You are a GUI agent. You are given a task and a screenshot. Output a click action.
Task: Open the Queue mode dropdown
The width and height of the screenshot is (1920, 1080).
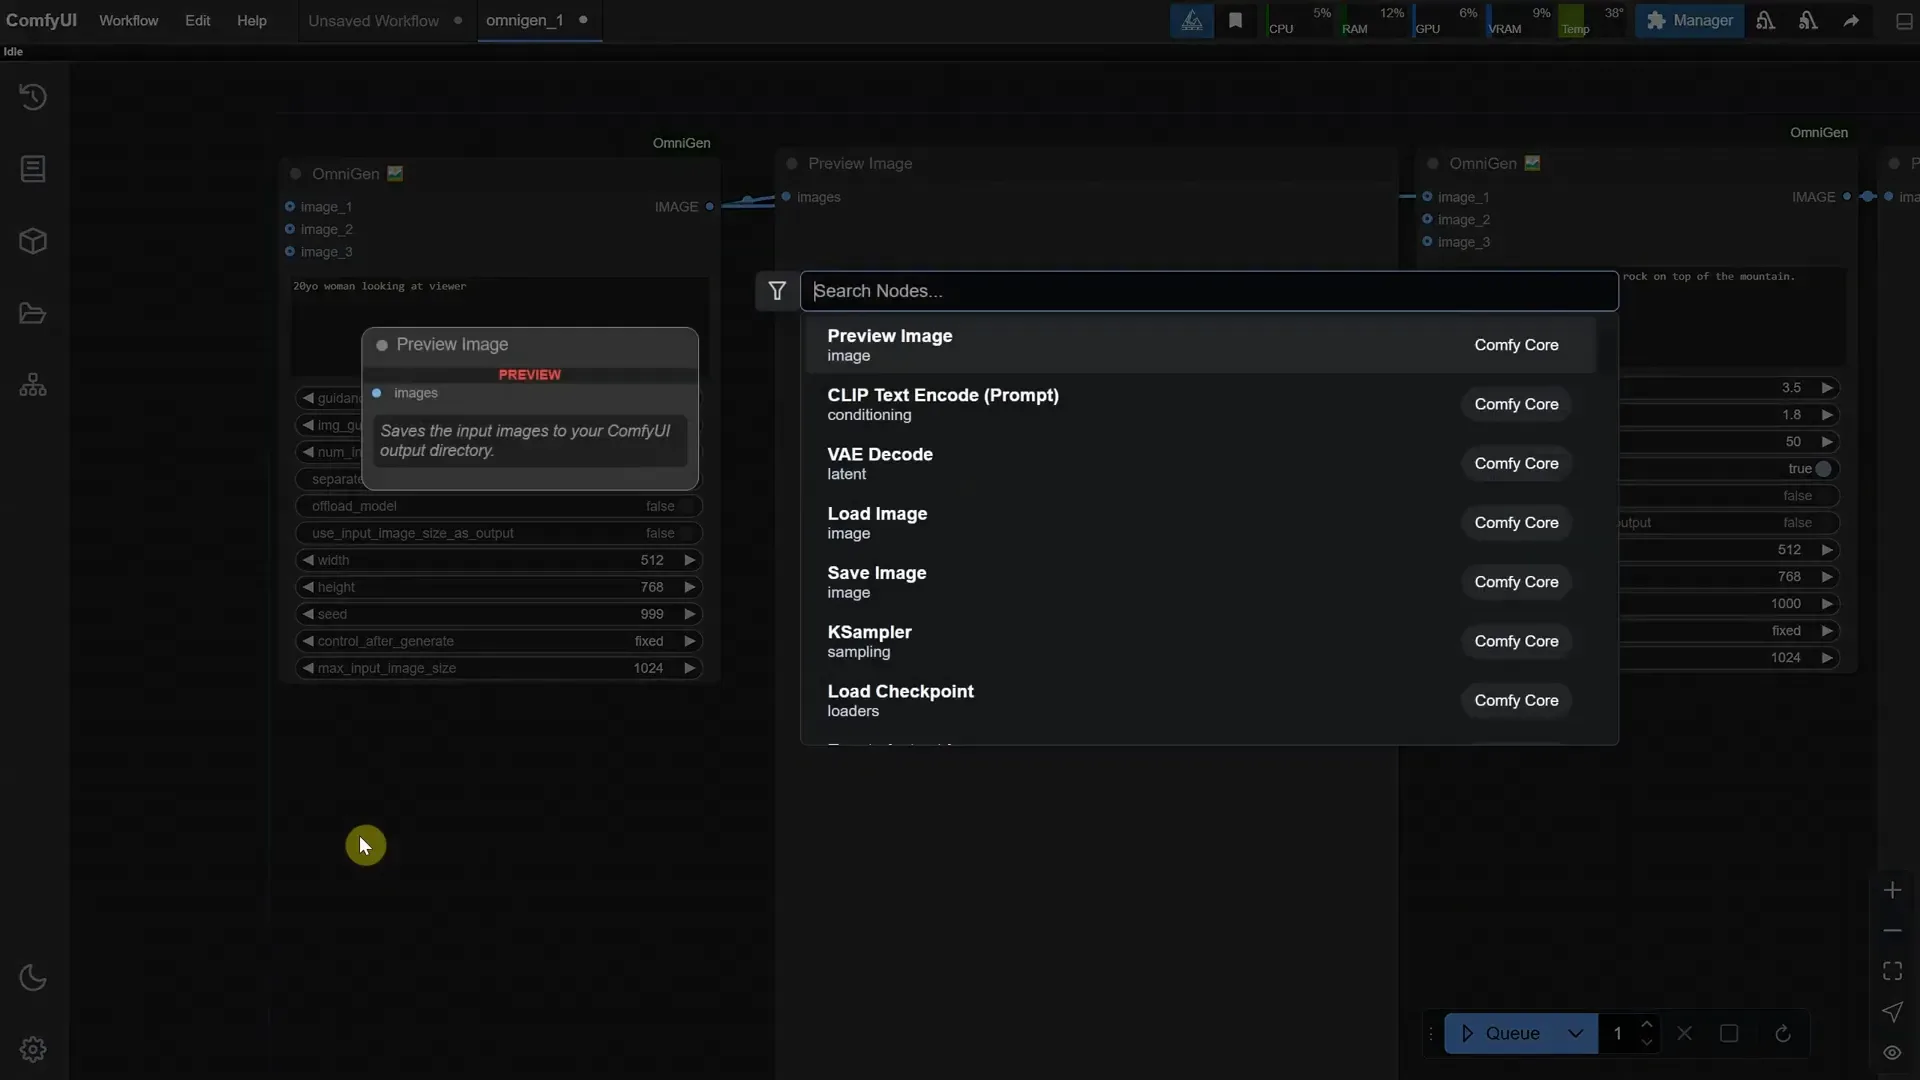point(1575,1034)
